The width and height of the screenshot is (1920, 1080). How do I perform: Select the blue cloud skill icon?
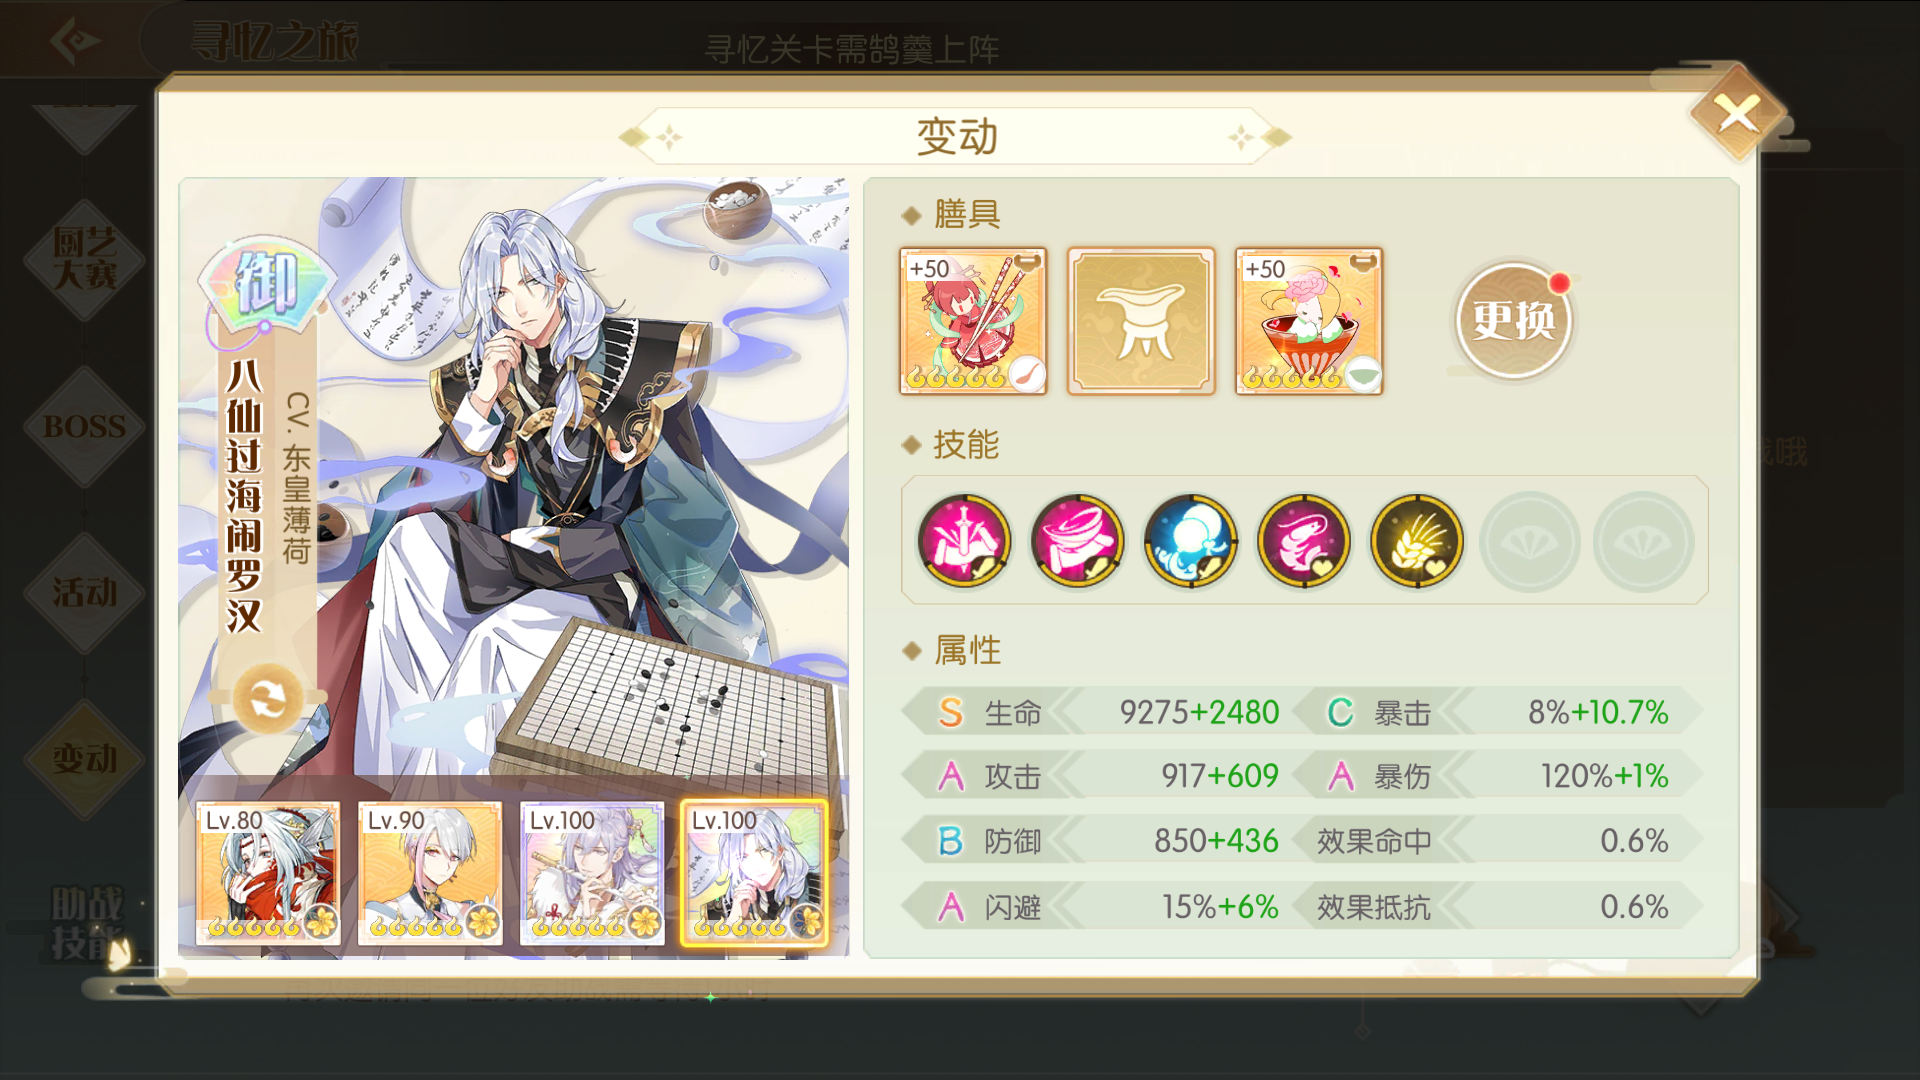point(1190,541)
